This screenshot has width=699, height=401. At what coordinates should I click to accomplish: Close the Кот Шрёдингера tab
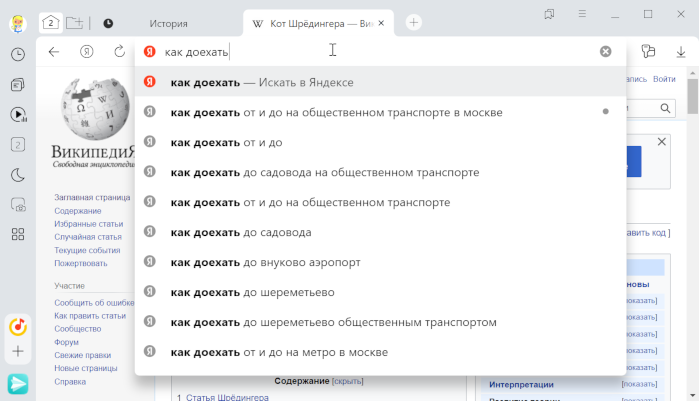coord(381,23)
